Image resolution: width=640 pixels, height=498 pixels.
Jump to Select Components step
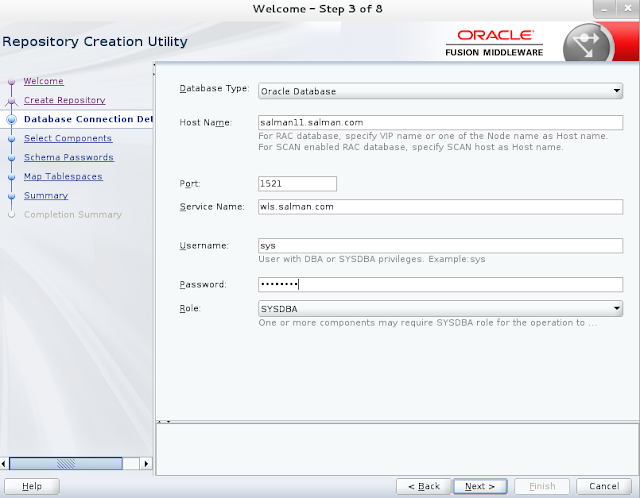pos(68,138)
